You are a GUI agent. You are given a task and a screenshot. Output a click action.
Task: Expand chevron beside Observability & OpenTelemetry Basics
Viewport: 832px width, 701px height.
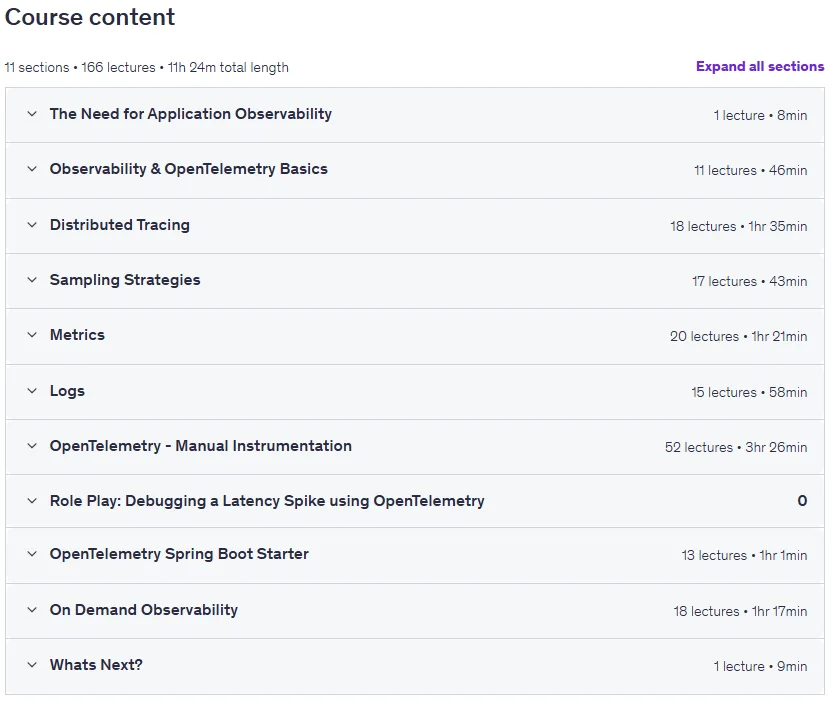32,169
